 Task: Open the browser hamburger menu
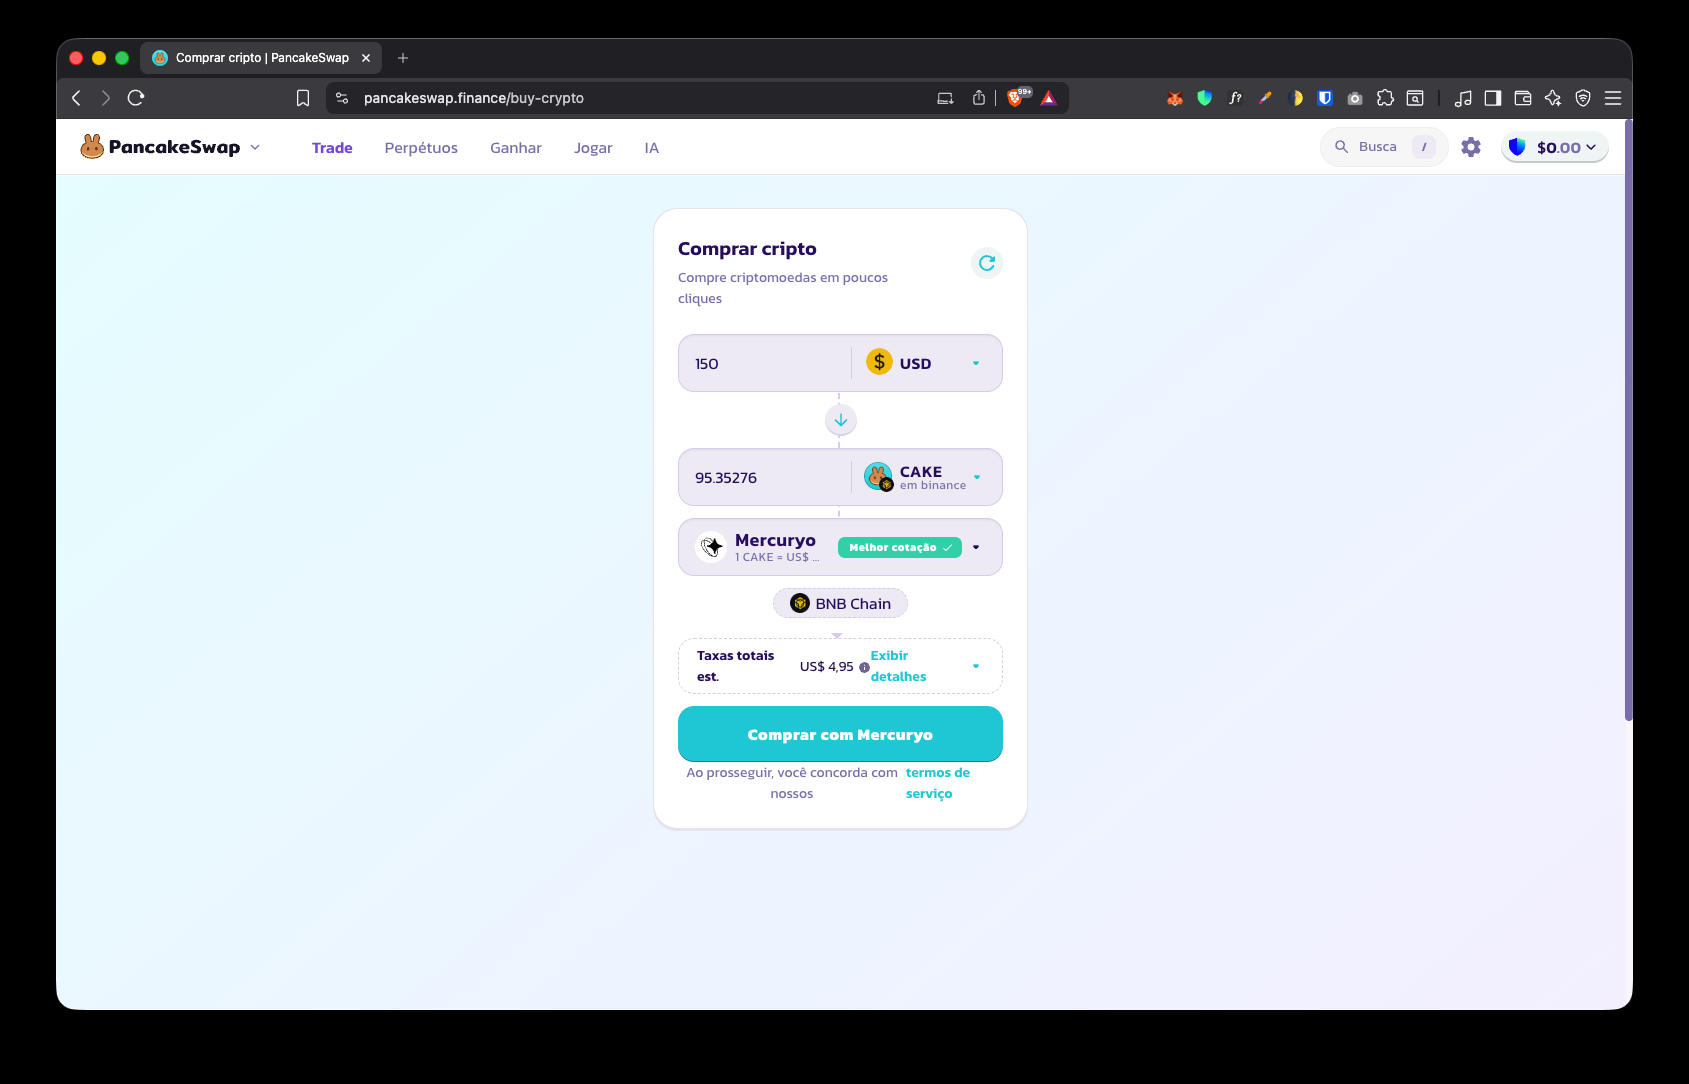click(x=1613, y=98)
